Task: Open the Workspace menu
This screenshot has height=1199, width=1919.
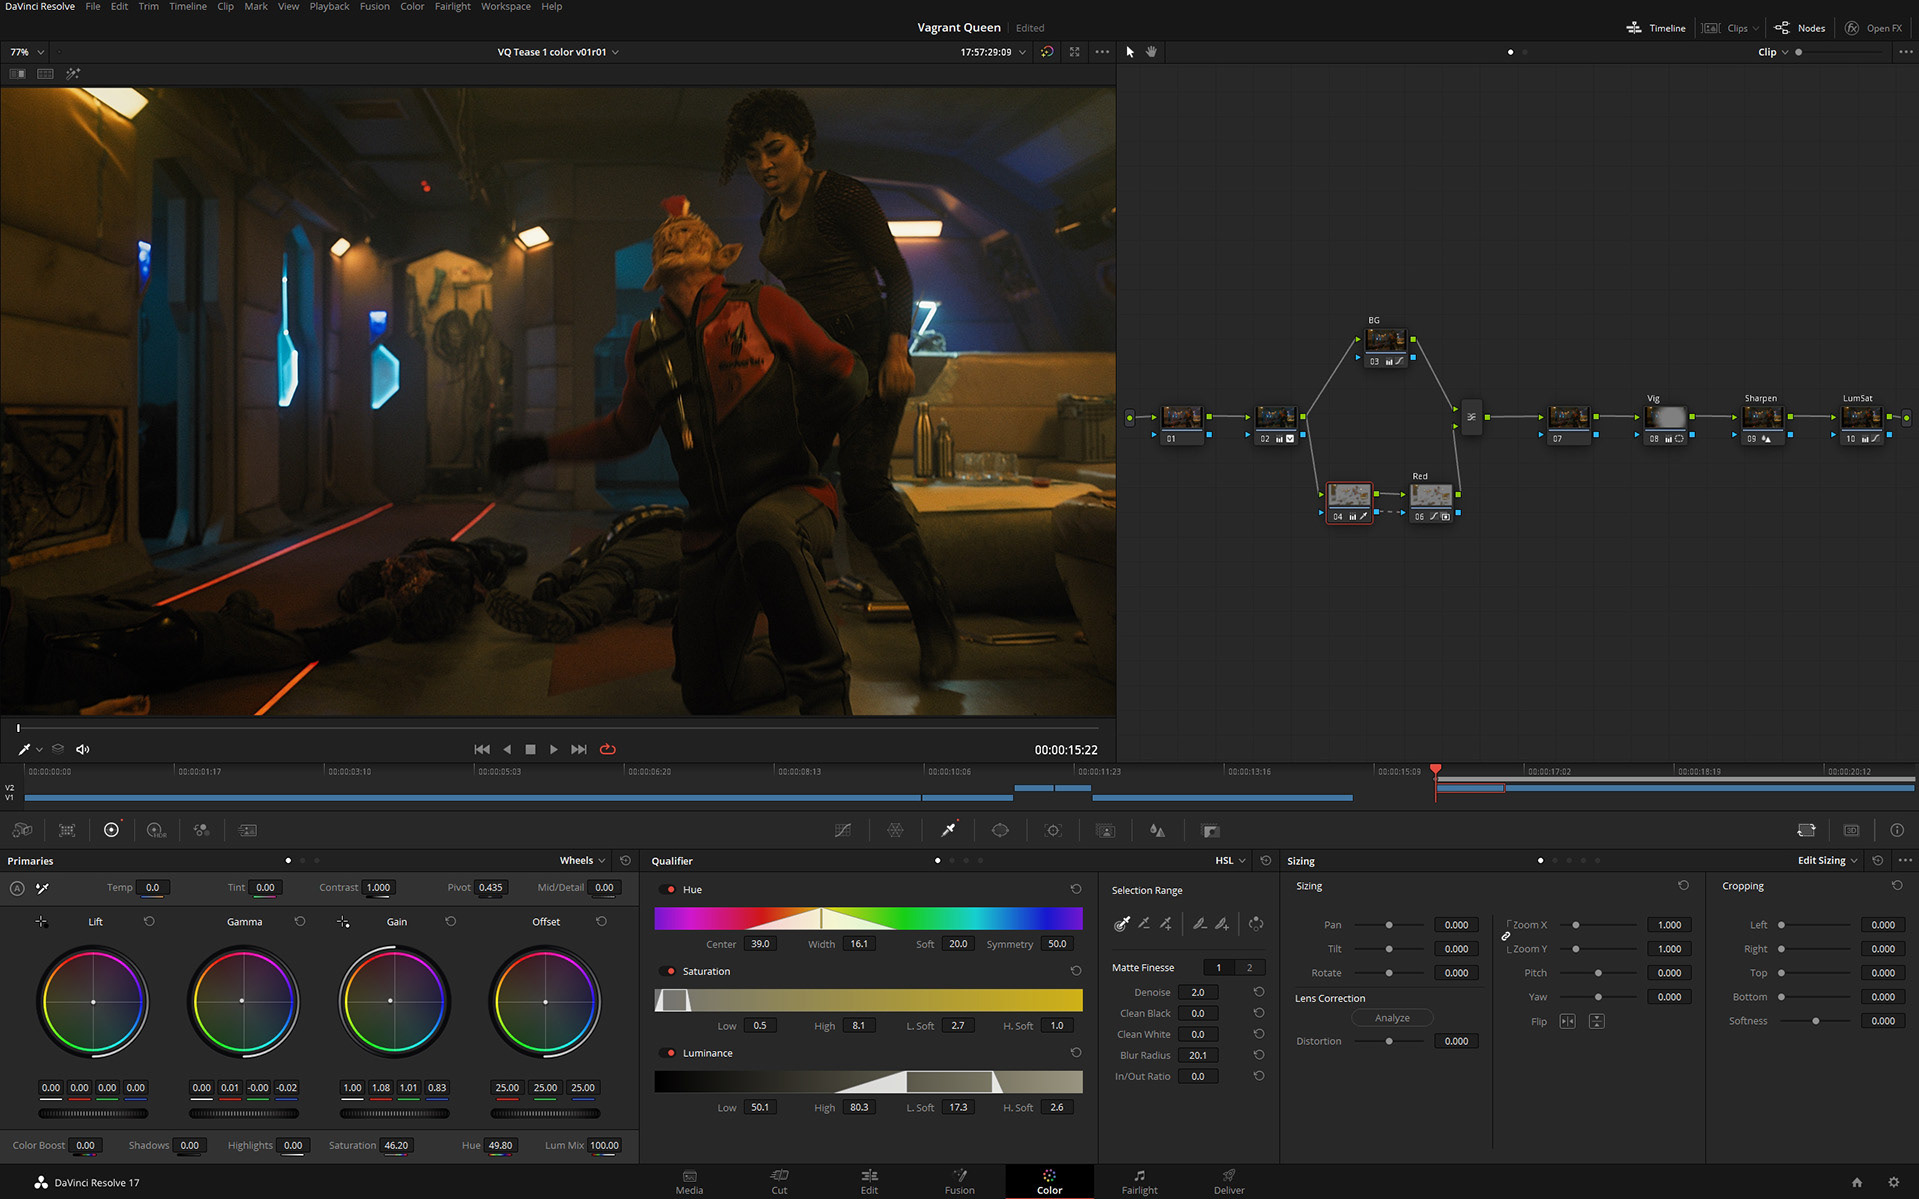Action: click(506, 6)
